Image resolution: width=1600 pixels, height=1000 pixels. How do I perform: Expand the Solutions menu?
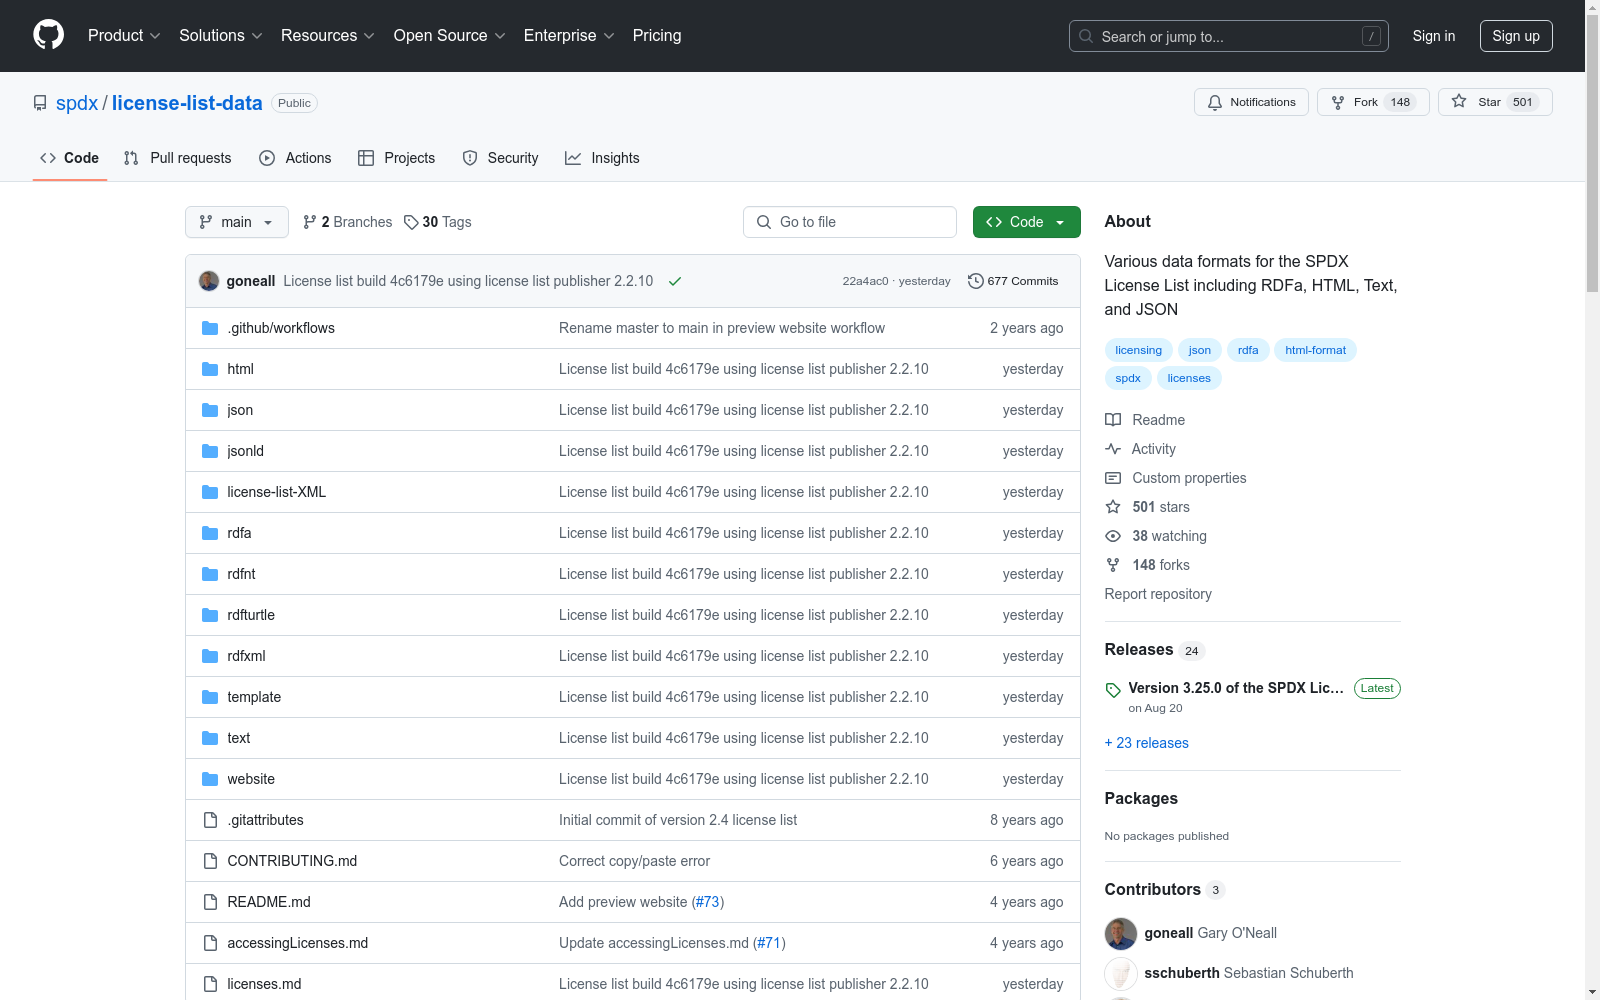pos(221,36)
